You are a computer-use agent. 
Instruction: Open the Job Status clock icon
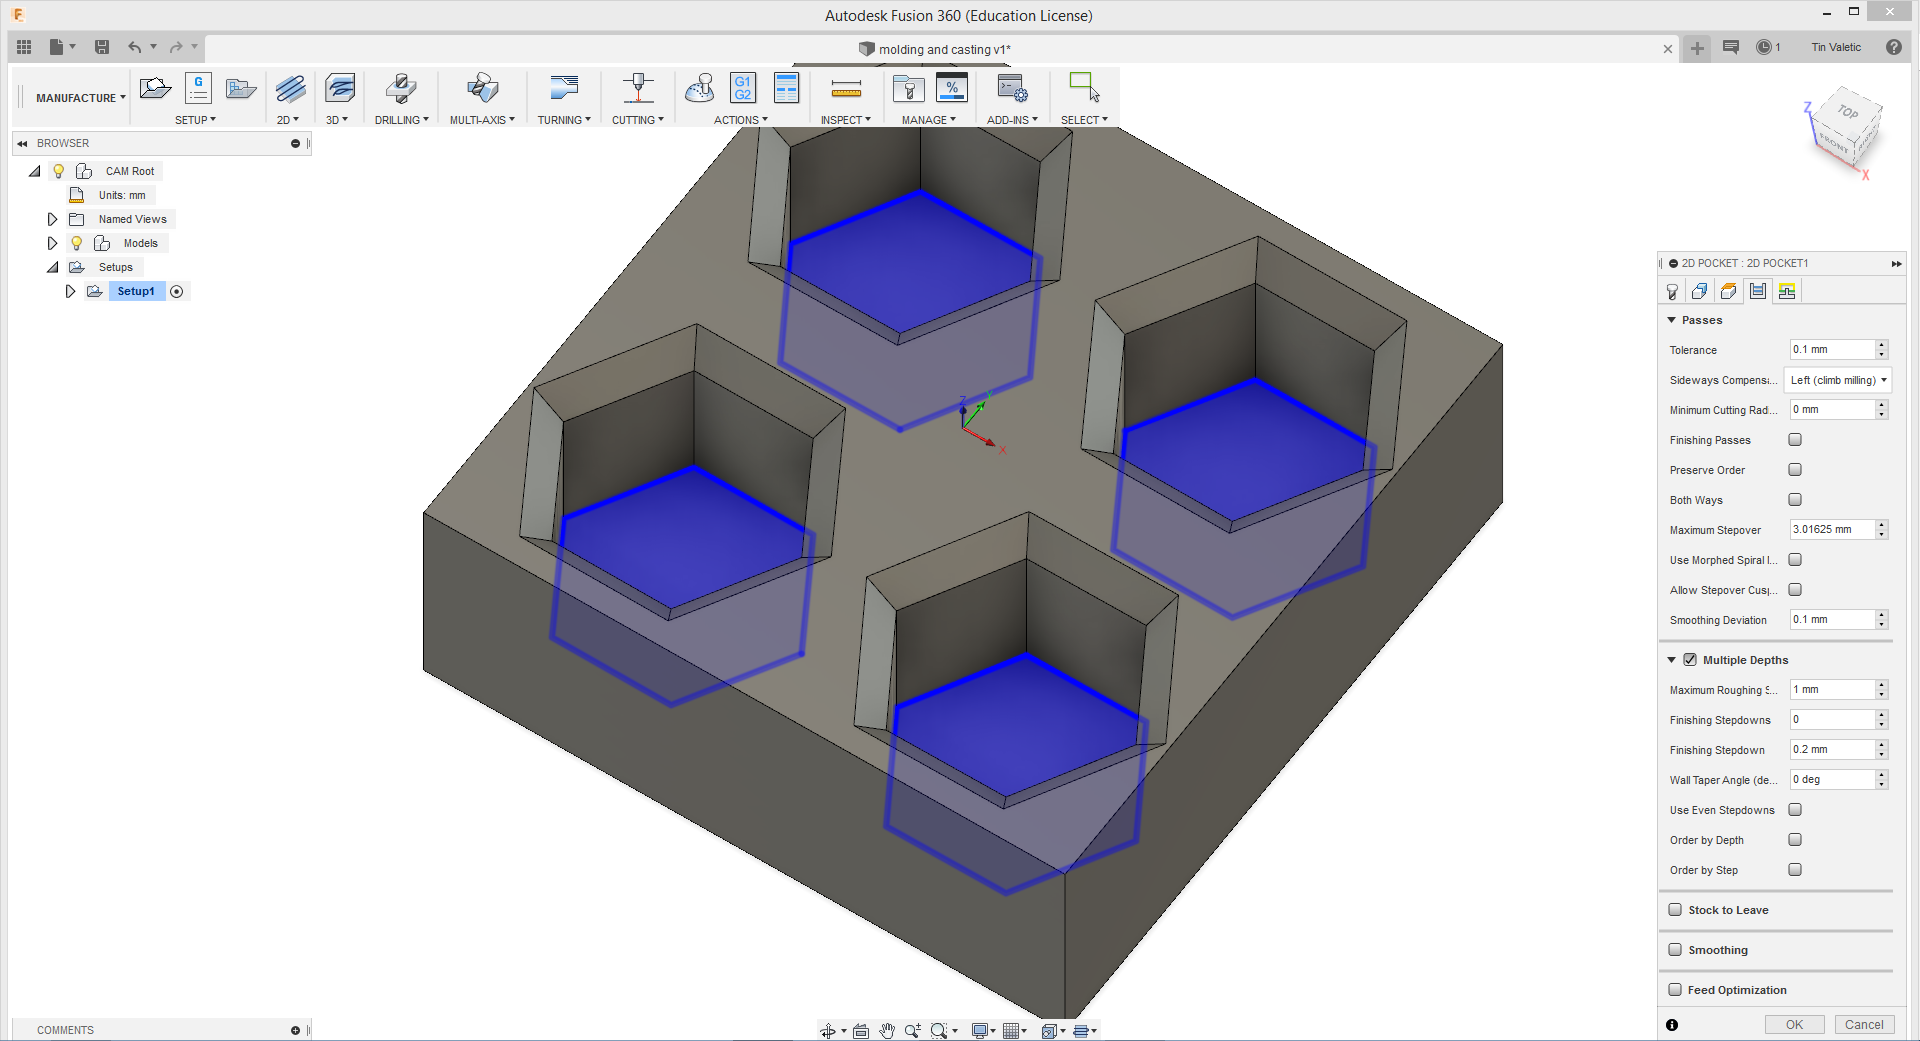[x=1764, y=47]
